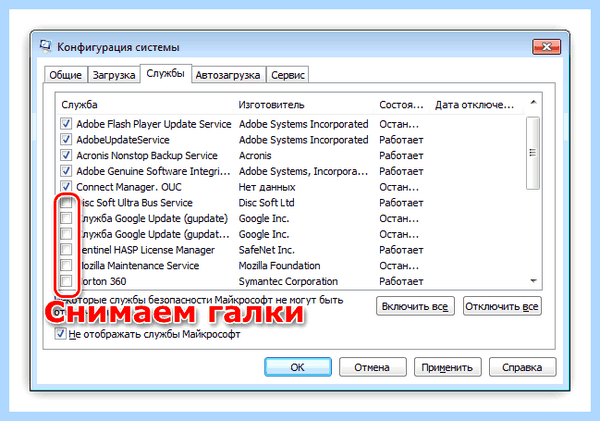Open the Общие tab
600x421 pixels.
65,75
